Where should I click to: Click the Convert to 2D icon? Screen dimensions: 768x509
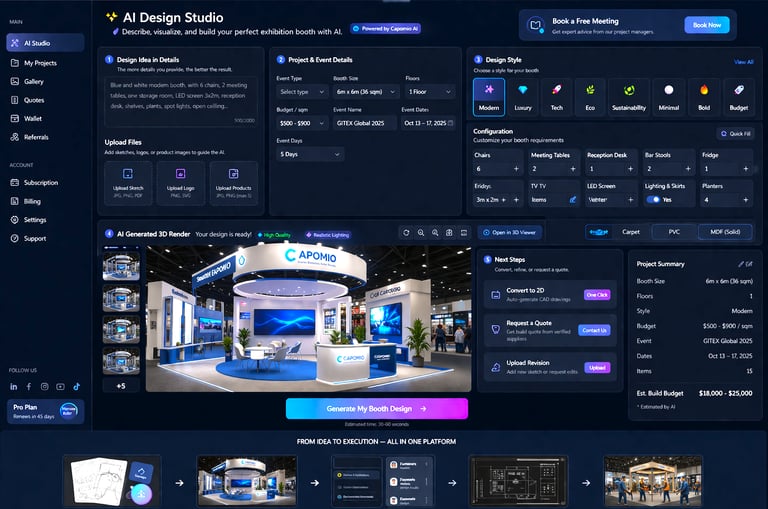coord(496,295)
